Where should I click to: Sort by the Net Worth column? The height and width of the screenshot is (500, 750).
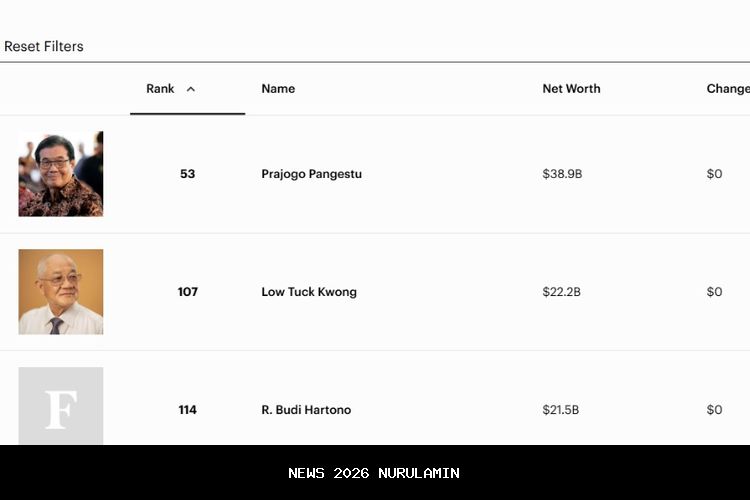pyautogui.click(x=571, y=89)
